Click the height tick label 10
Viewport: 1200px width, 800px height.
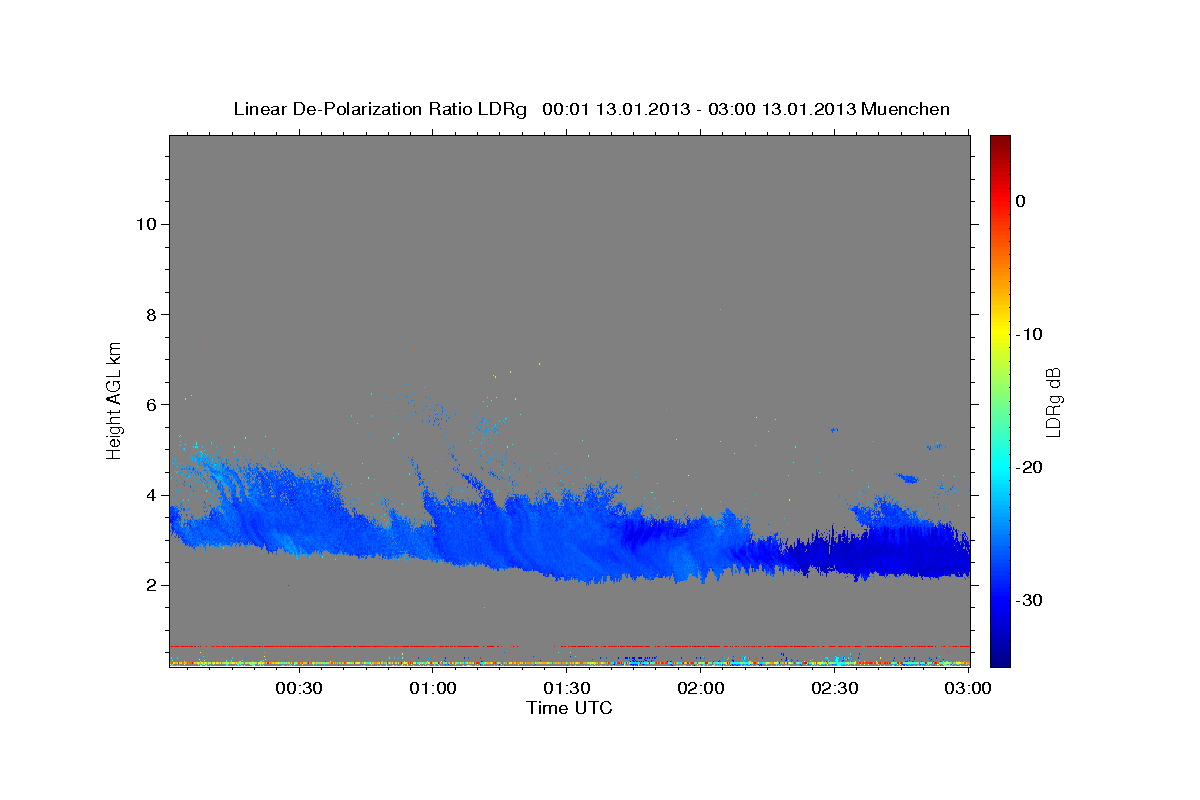pyautogui.click(x=145, y=223)
